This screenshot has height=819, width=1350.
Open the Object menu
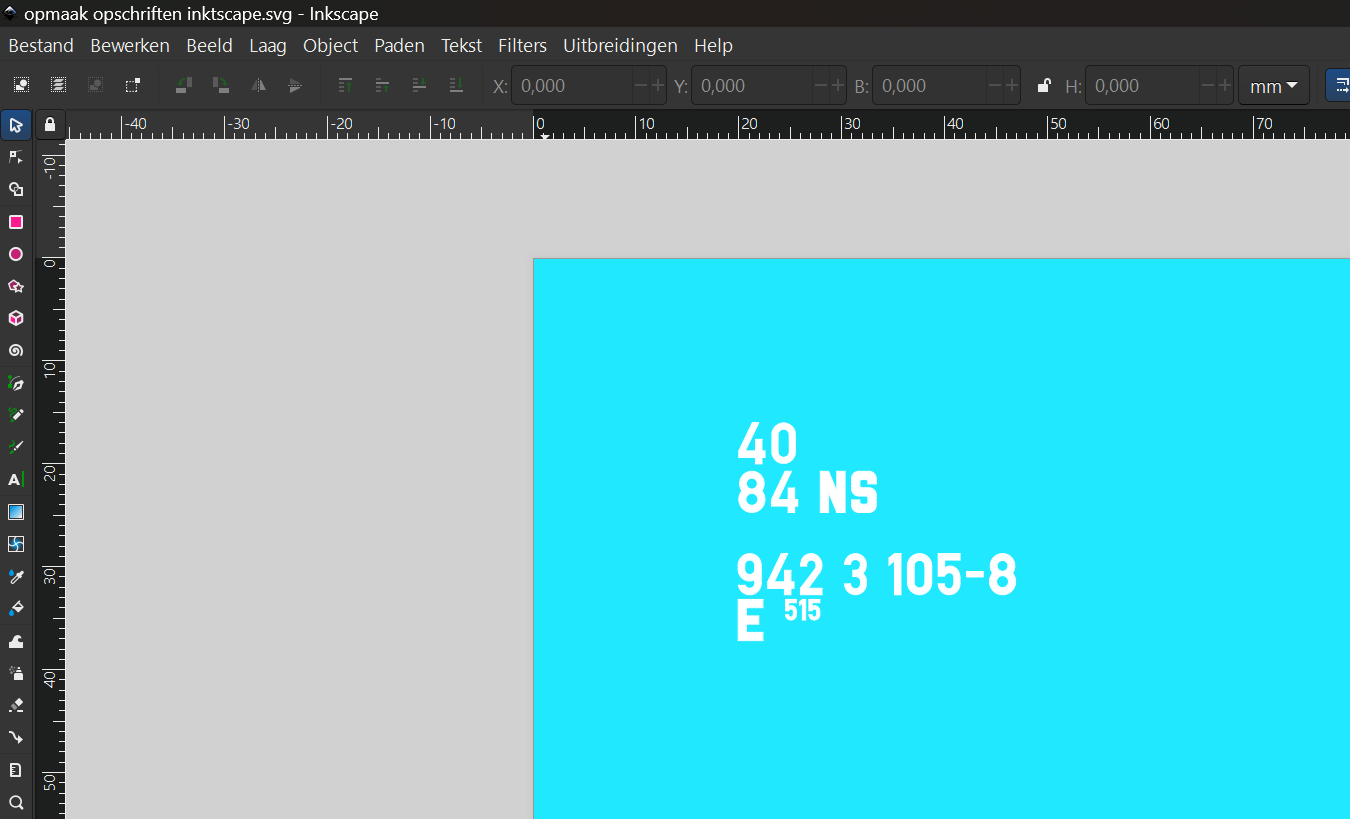331,45
